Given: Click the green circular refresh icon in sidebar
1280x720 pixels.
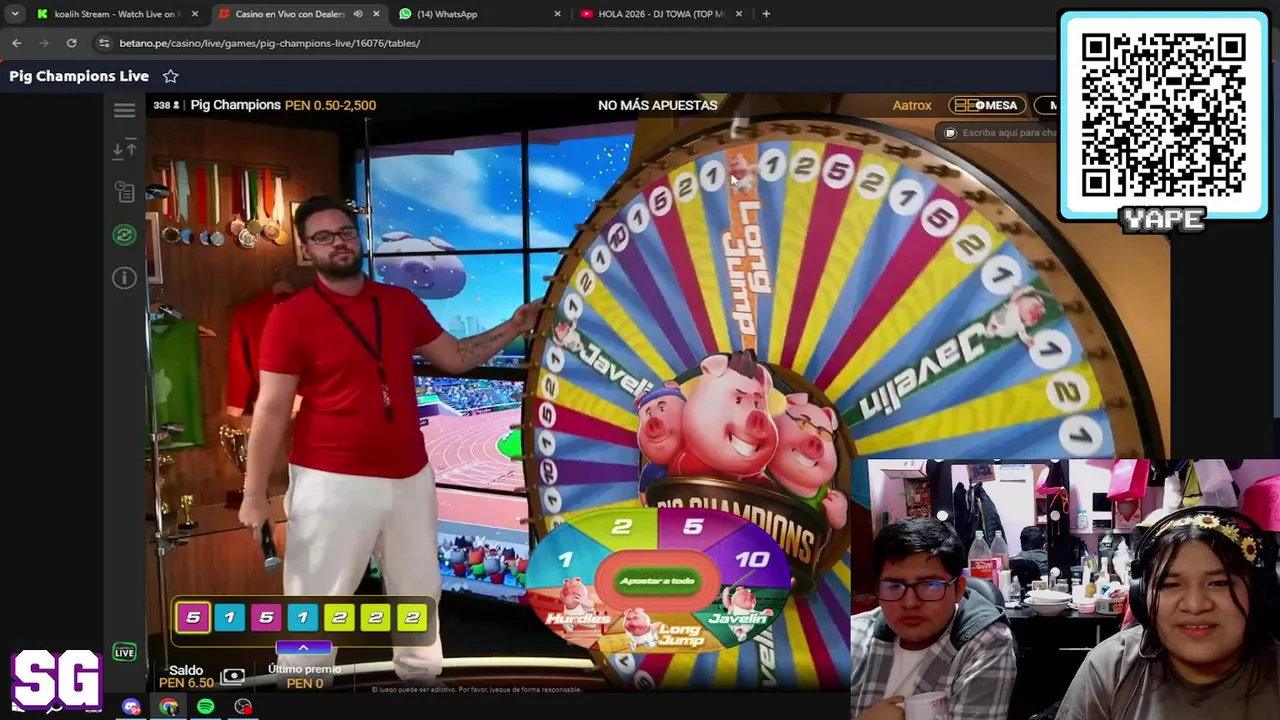Looking at the screenshot, I should click(124, 235).
